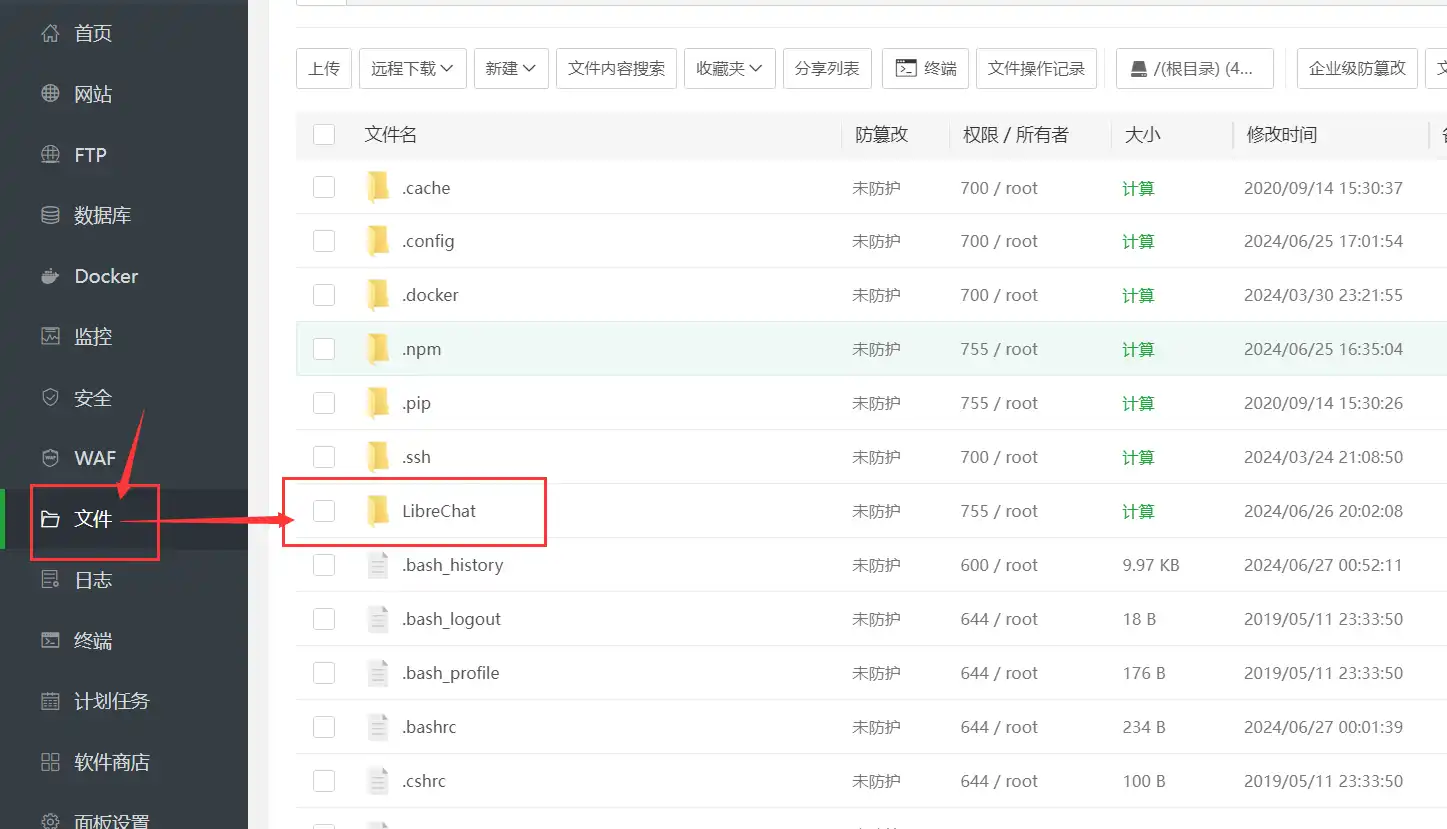
Task: Check the box for the .npm folder
Action: click(x=324, y=349)
